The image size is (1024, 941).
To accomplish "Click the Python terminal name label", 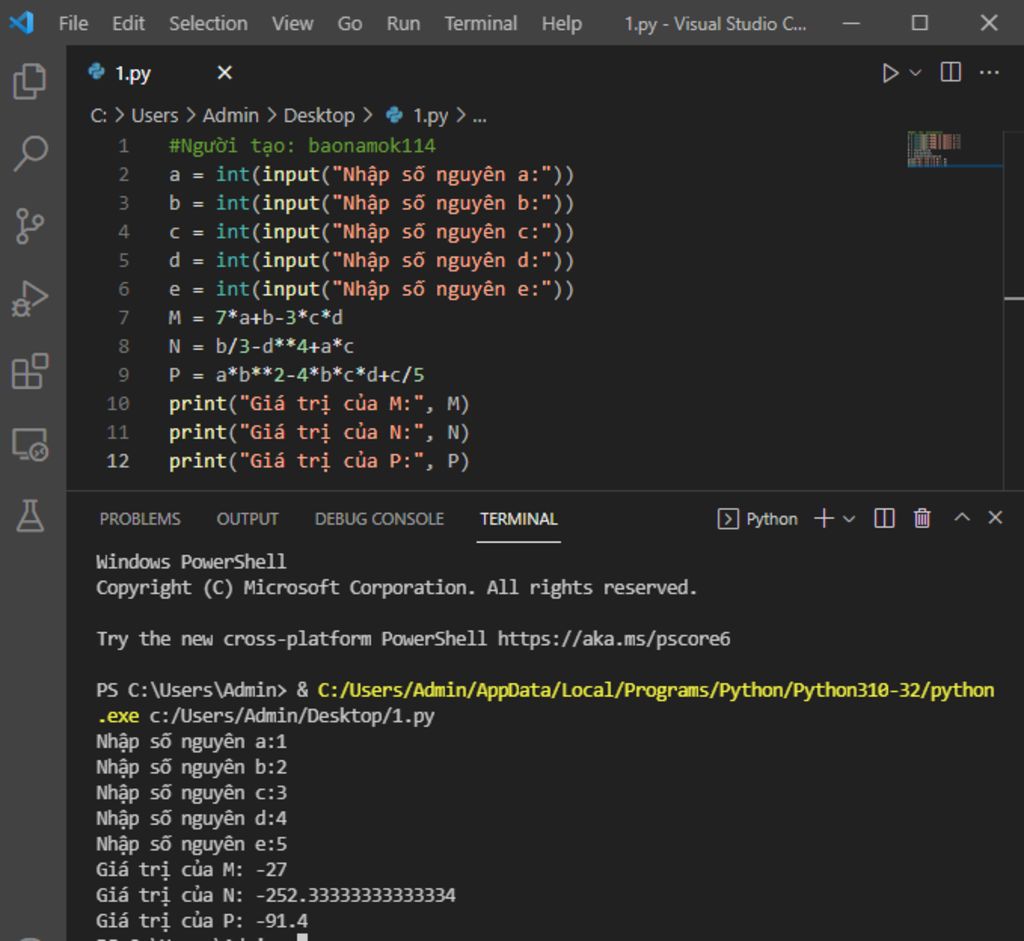I will pos(772,519).
